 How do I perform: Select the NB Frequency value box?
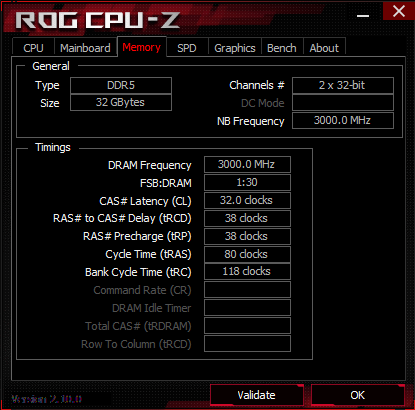[x=343, y=120]
